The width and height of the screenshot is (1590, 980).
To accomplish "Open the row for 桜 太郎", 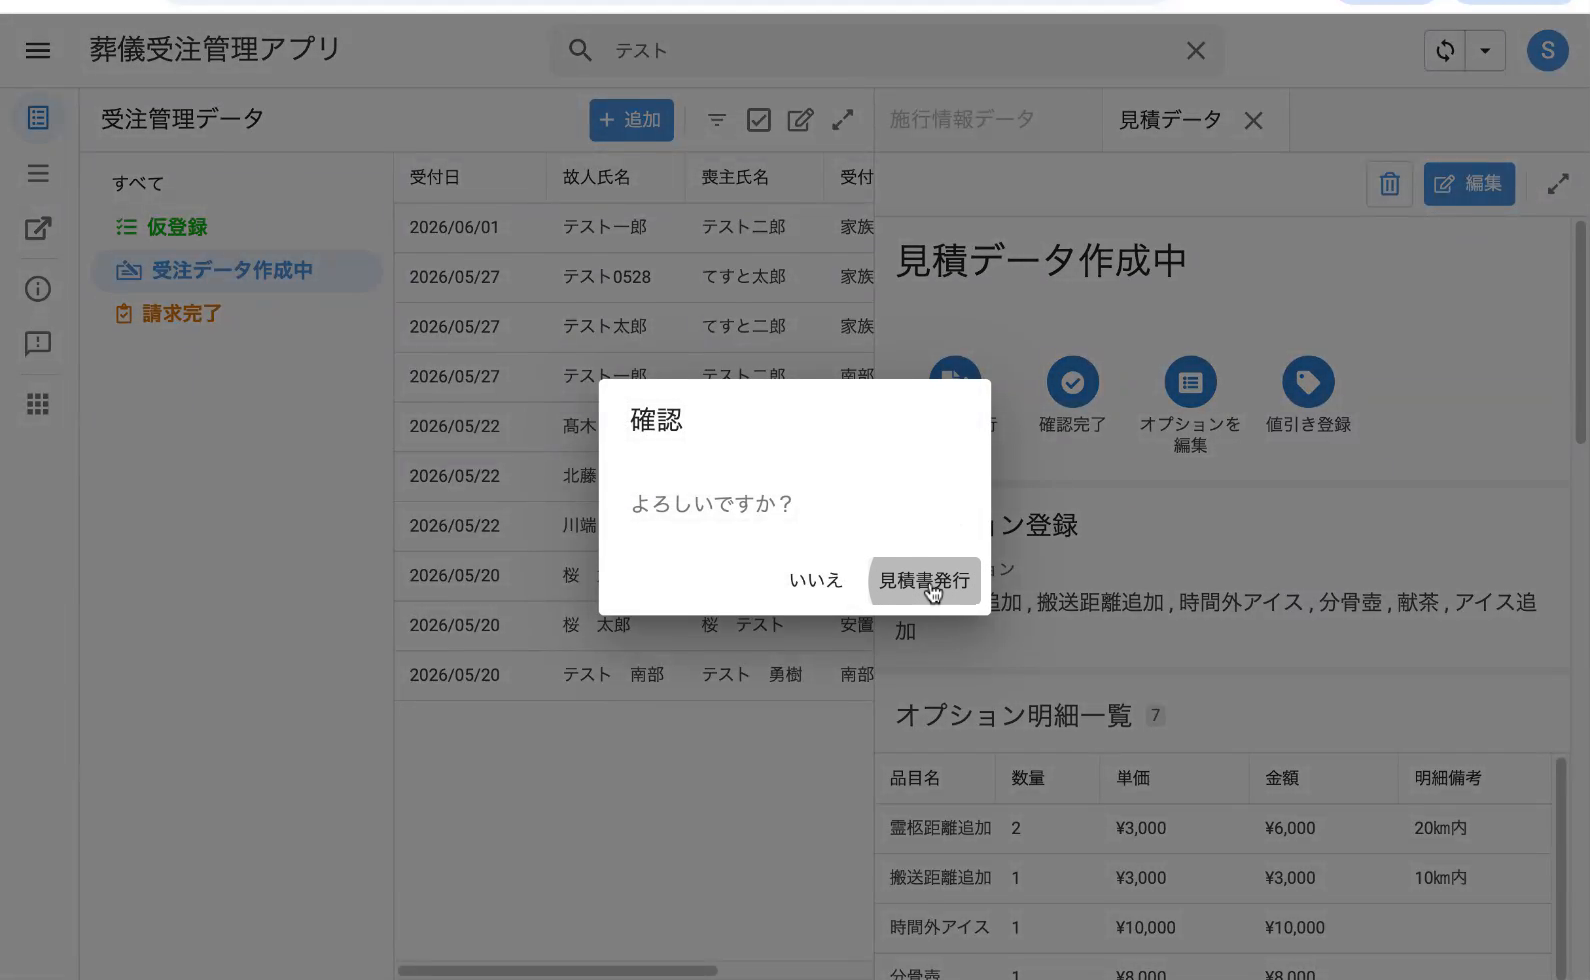I will pos(634,625).
